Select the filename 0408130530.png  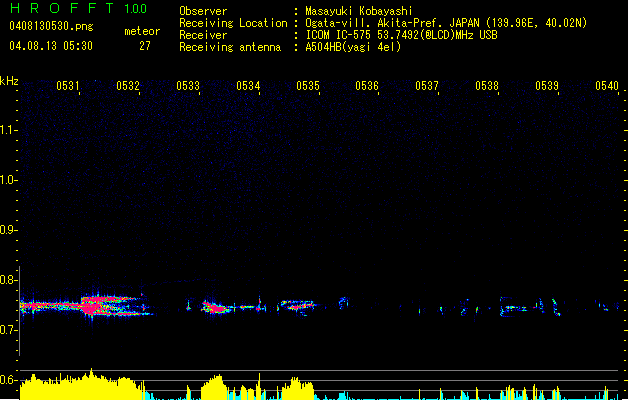pyautogui.click(x=51, y=26)
